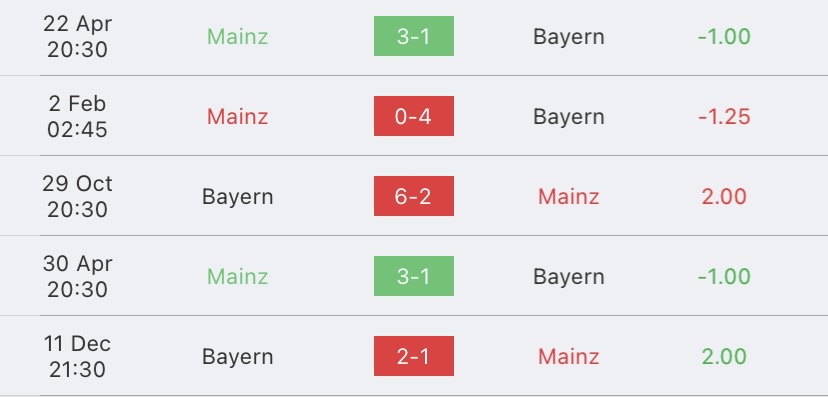Select Bayern home team on 29 Oct
Viewport: 828px width, 397px height.
(238, 197)
